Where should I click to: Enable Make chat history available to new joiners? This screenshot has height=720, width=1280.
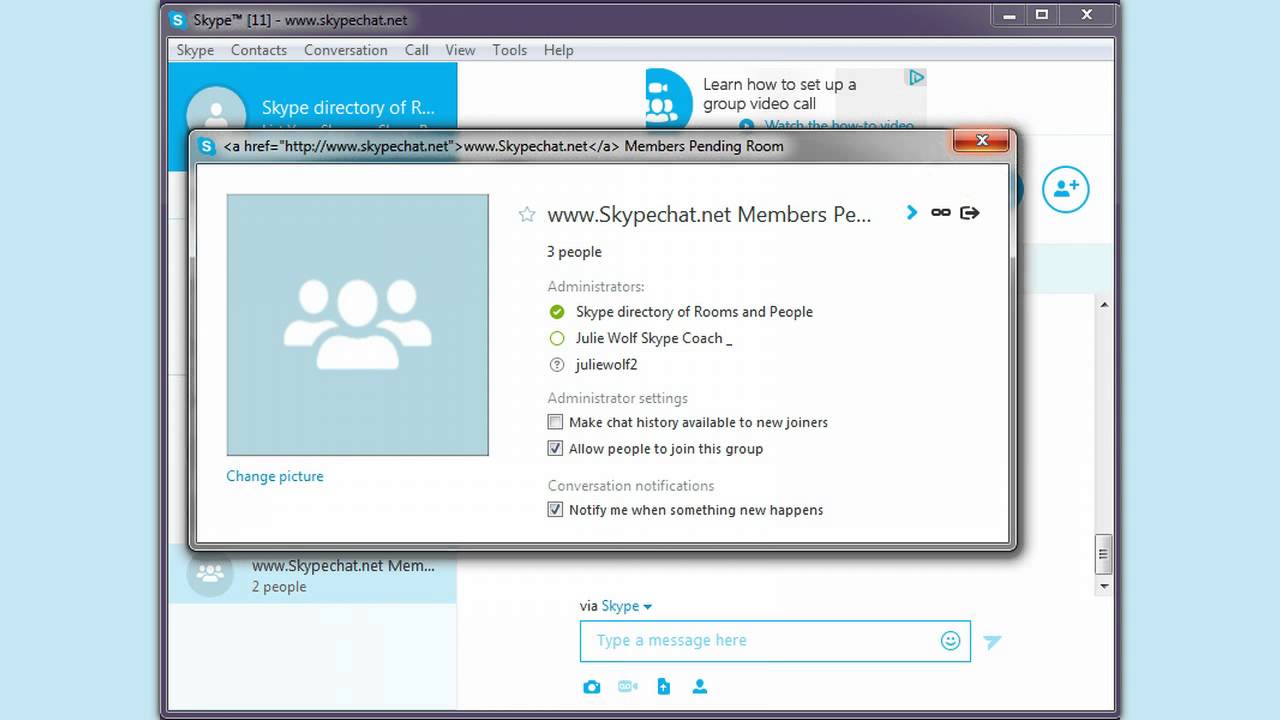(x=555, y=422)
